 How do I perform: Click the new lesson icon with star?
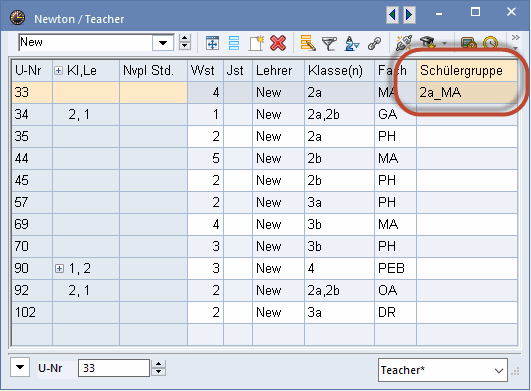coord(256,43)
